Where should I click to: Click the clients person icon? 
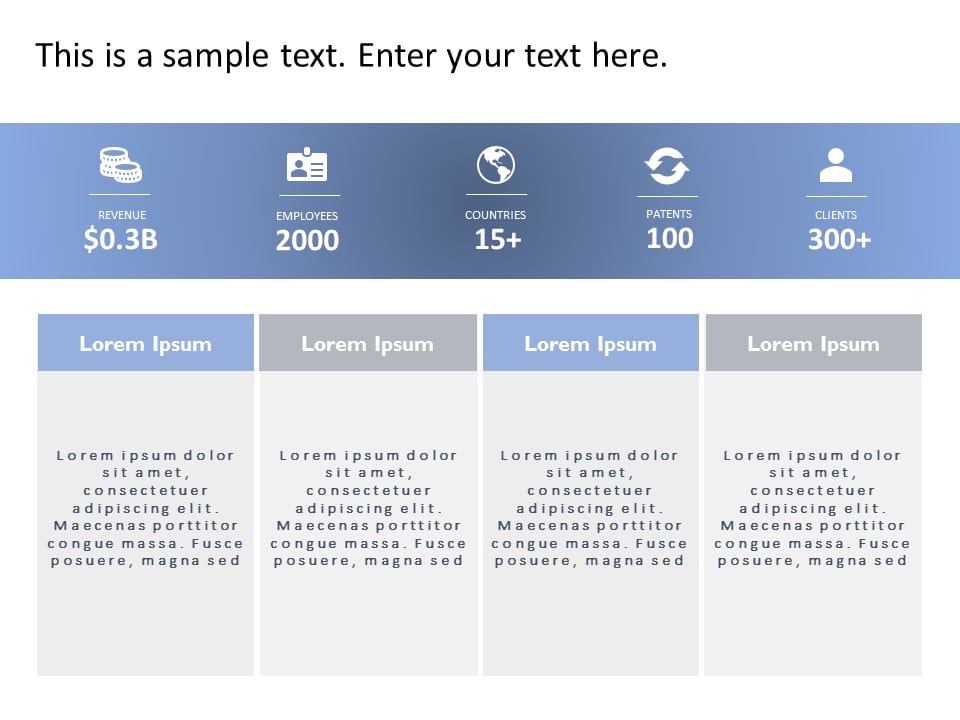[836, 165]
